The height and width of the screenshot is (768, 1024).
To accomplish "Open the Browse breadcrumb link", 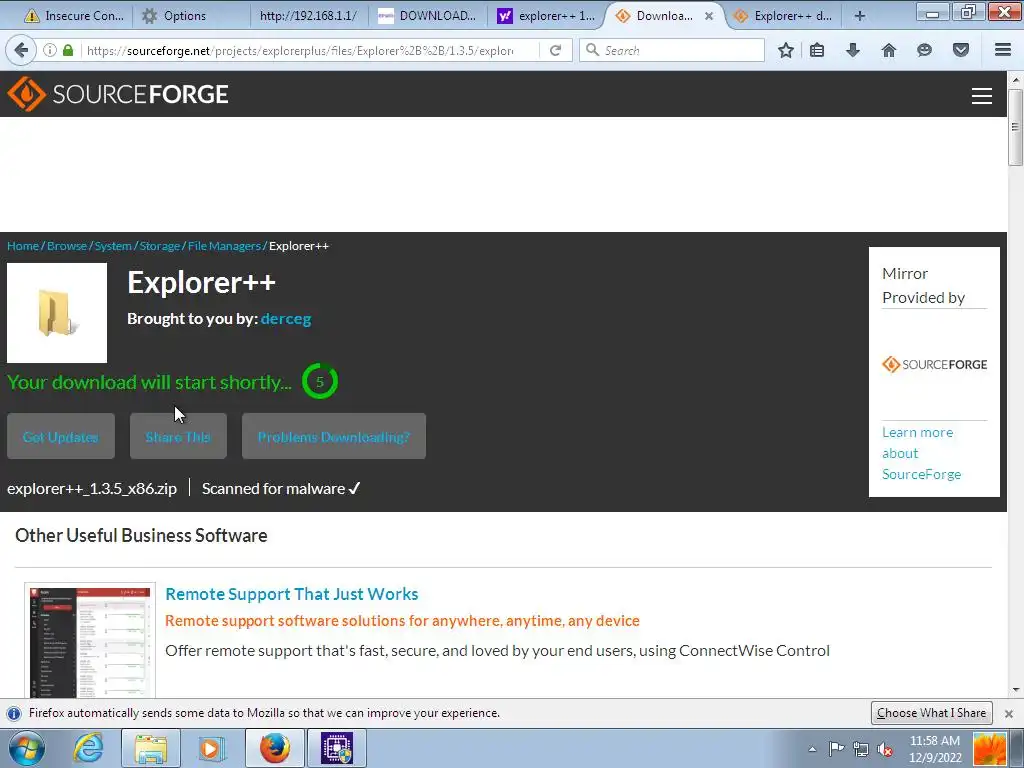I will [67, 246].
